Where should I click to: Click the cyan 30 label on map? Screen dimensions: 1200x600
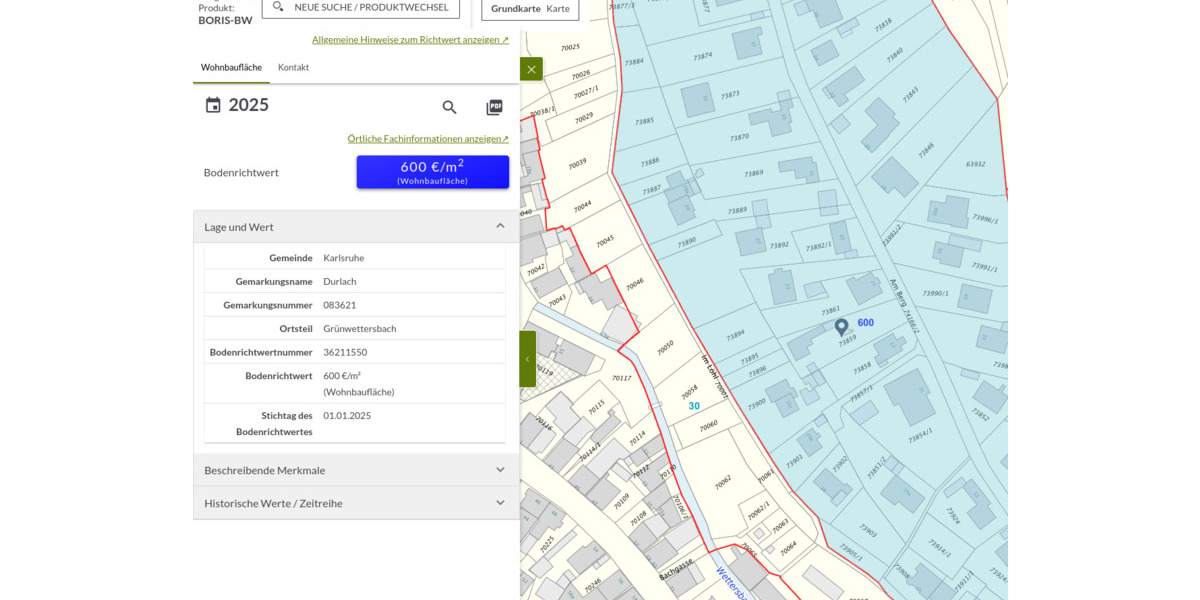click(x=694, y=406)
